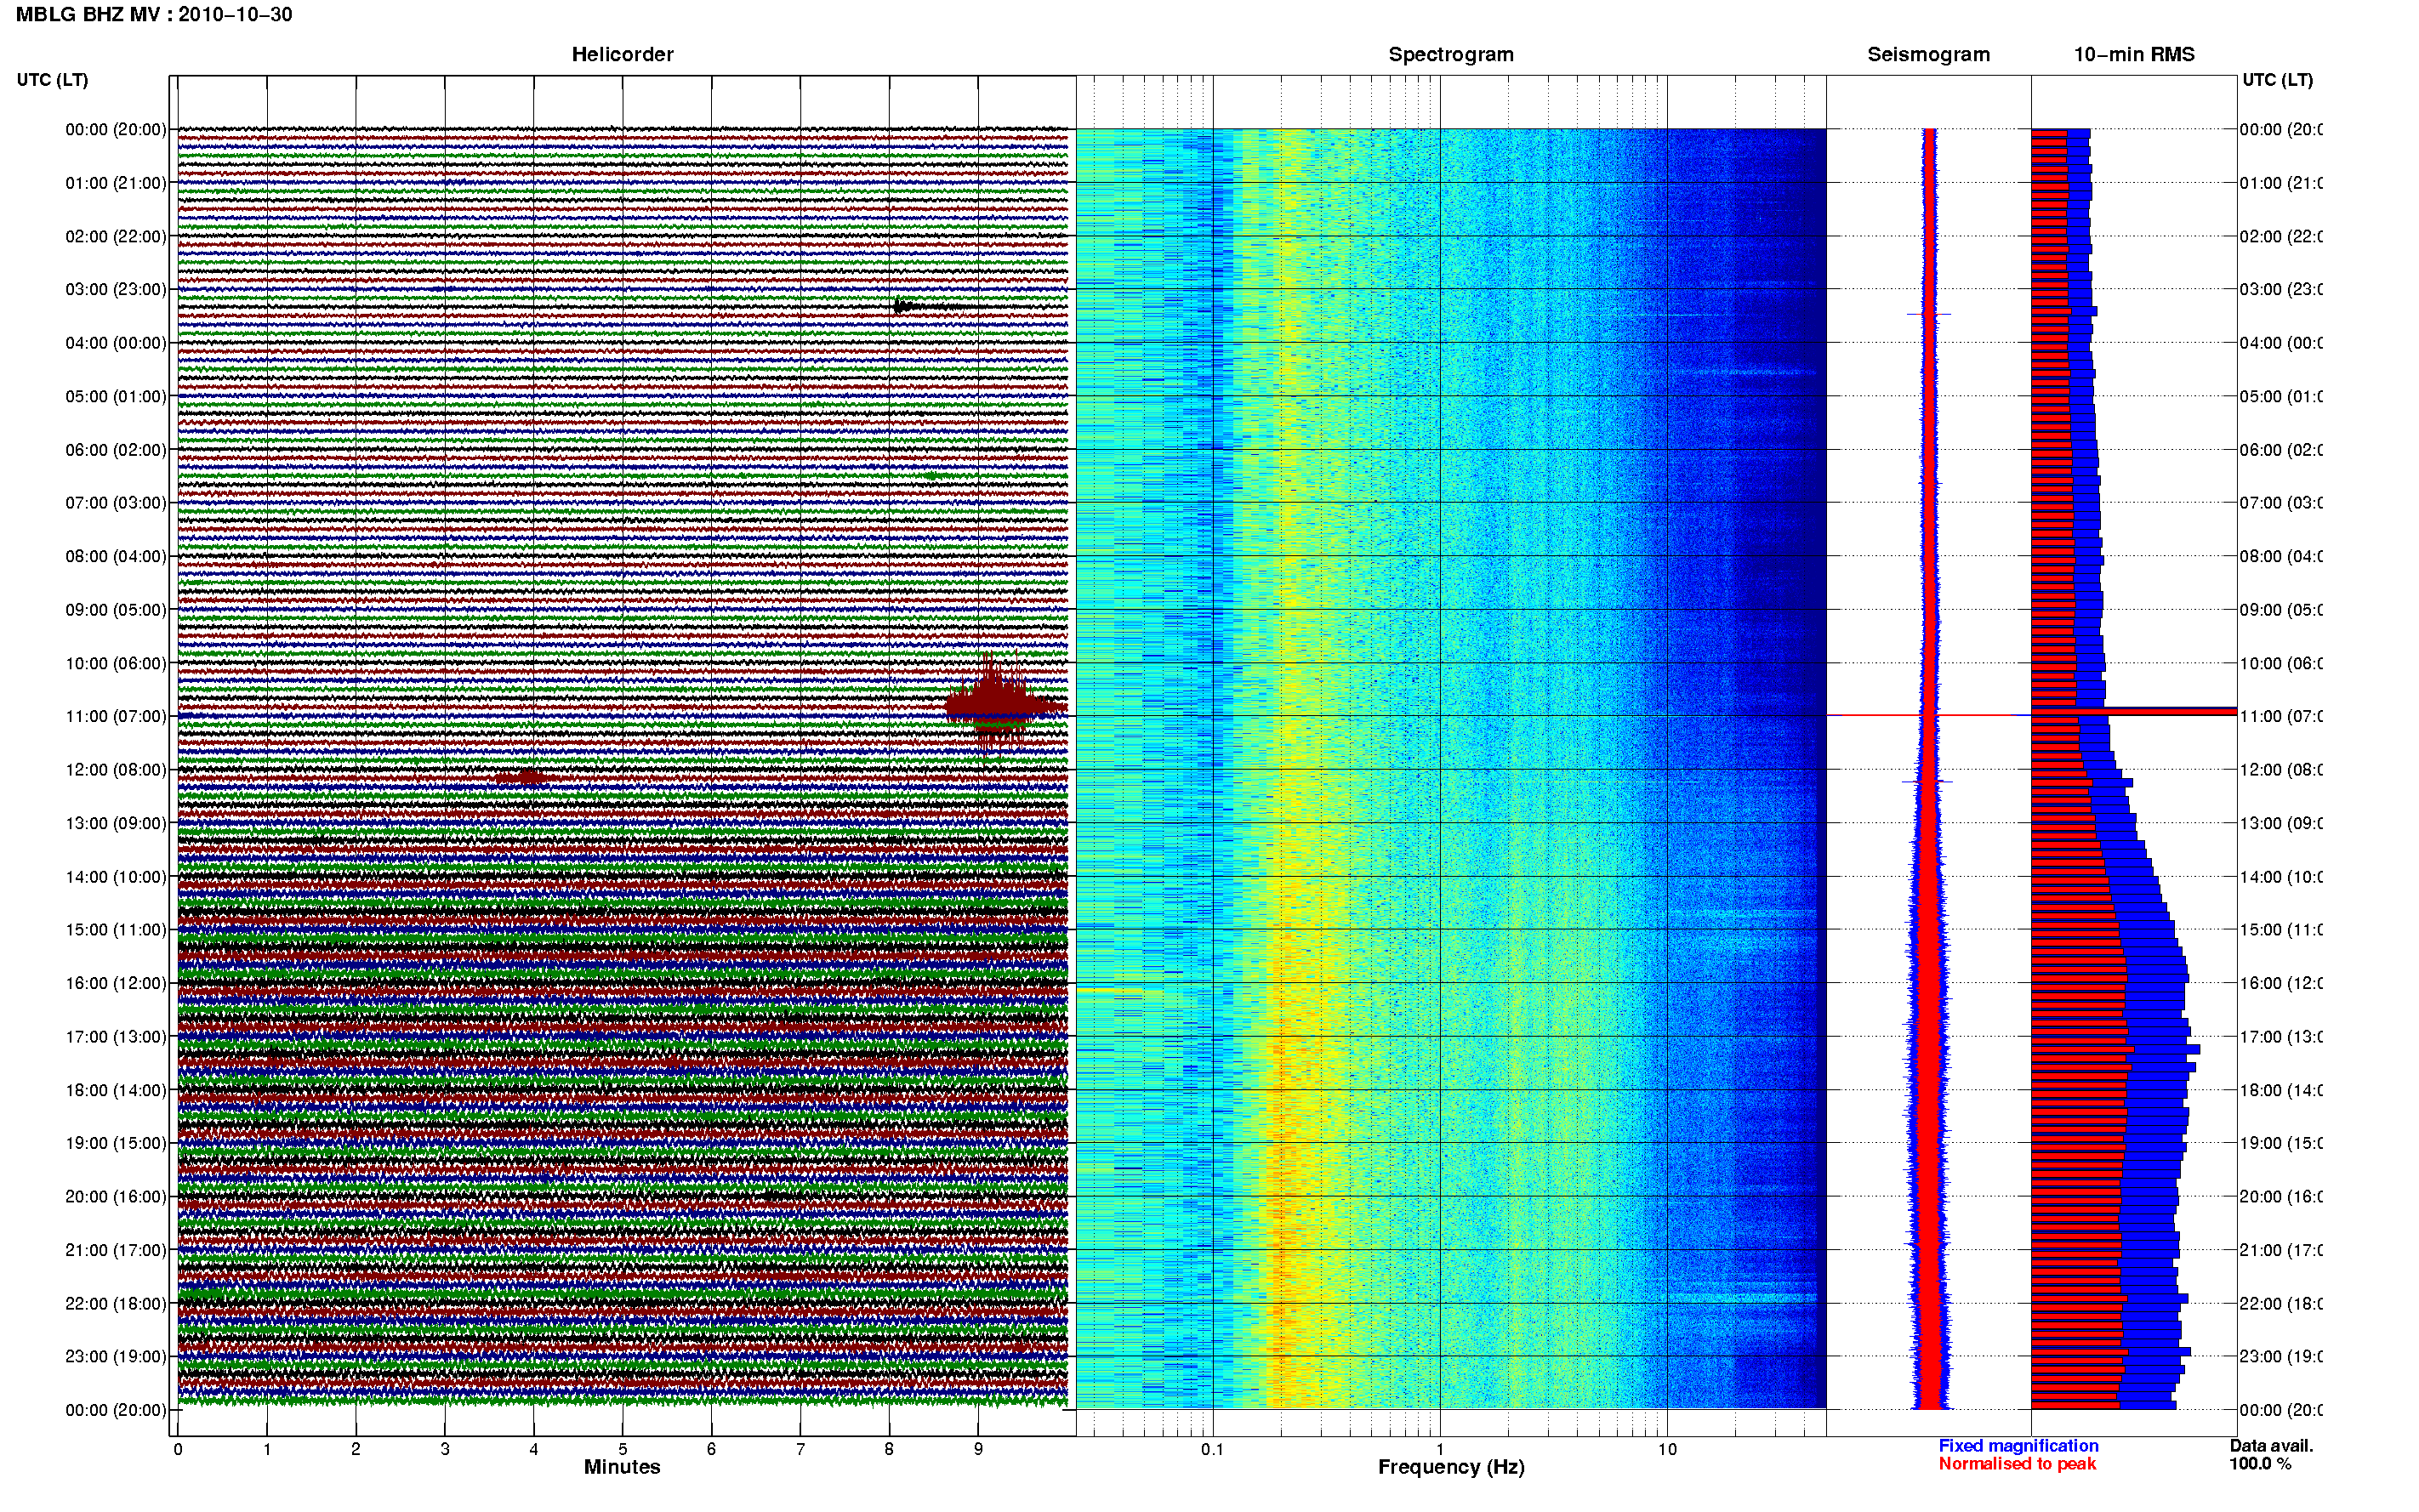
Task: Click the left '10:00 (06:00)' time label
Action: tap(116, 663)
